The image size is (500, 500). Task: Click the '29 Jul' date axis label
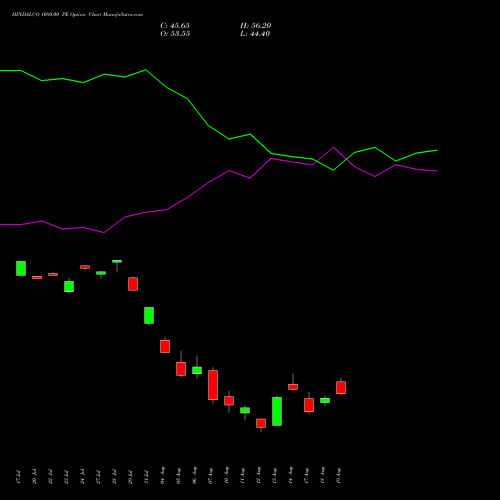point(130,477)
